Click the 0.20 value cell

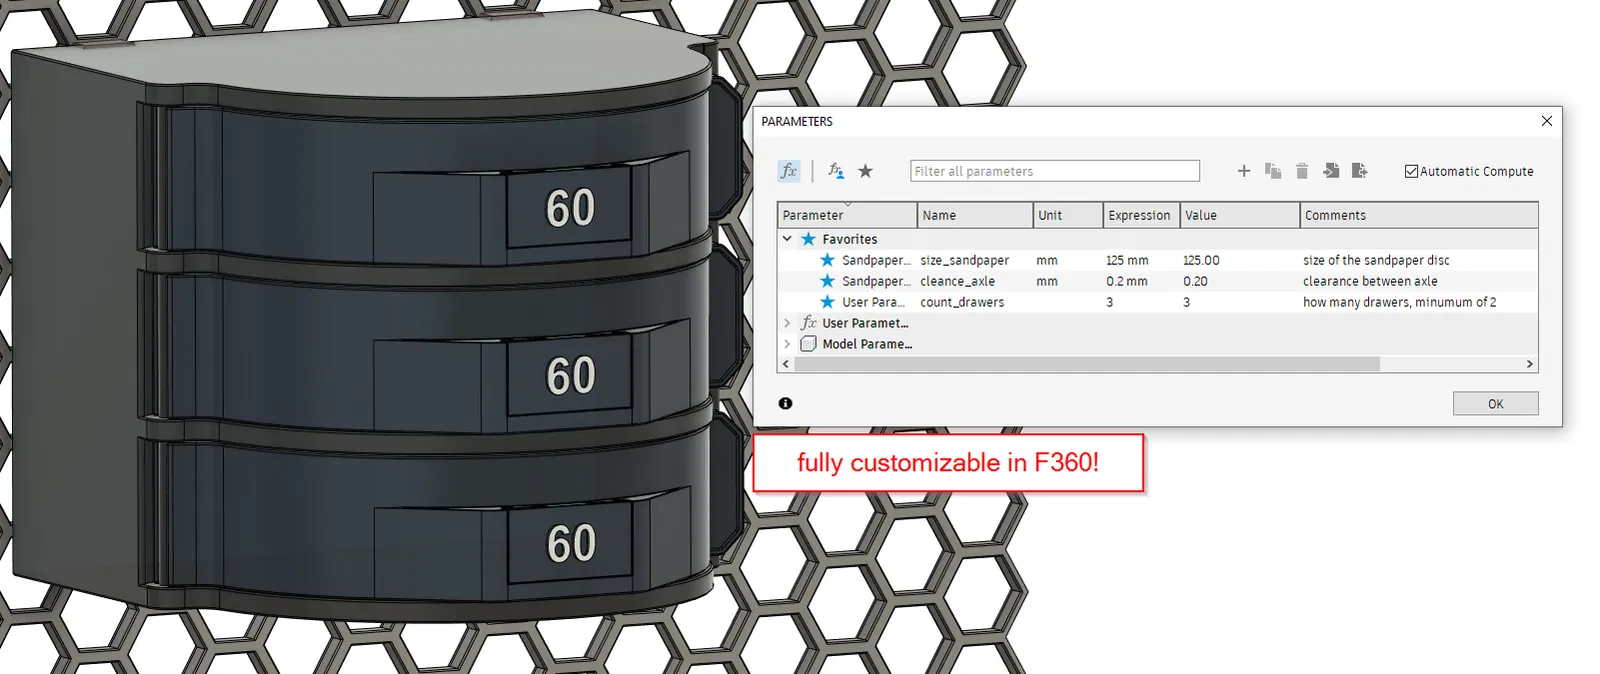click(1195, 281)
